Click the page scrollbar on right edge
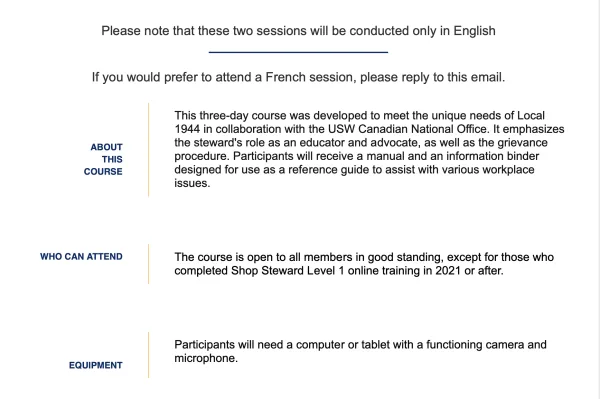 596,199
